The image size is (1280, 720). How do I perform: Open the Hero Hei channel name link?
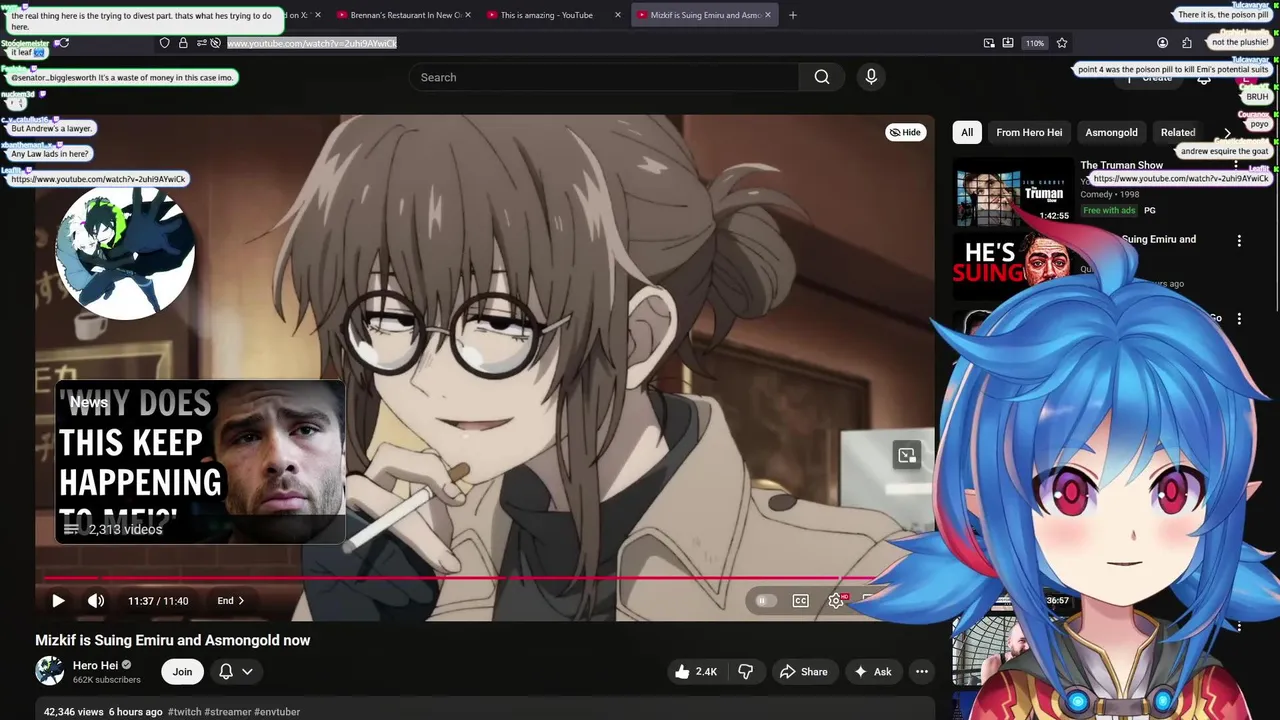(x=96, y=665)
